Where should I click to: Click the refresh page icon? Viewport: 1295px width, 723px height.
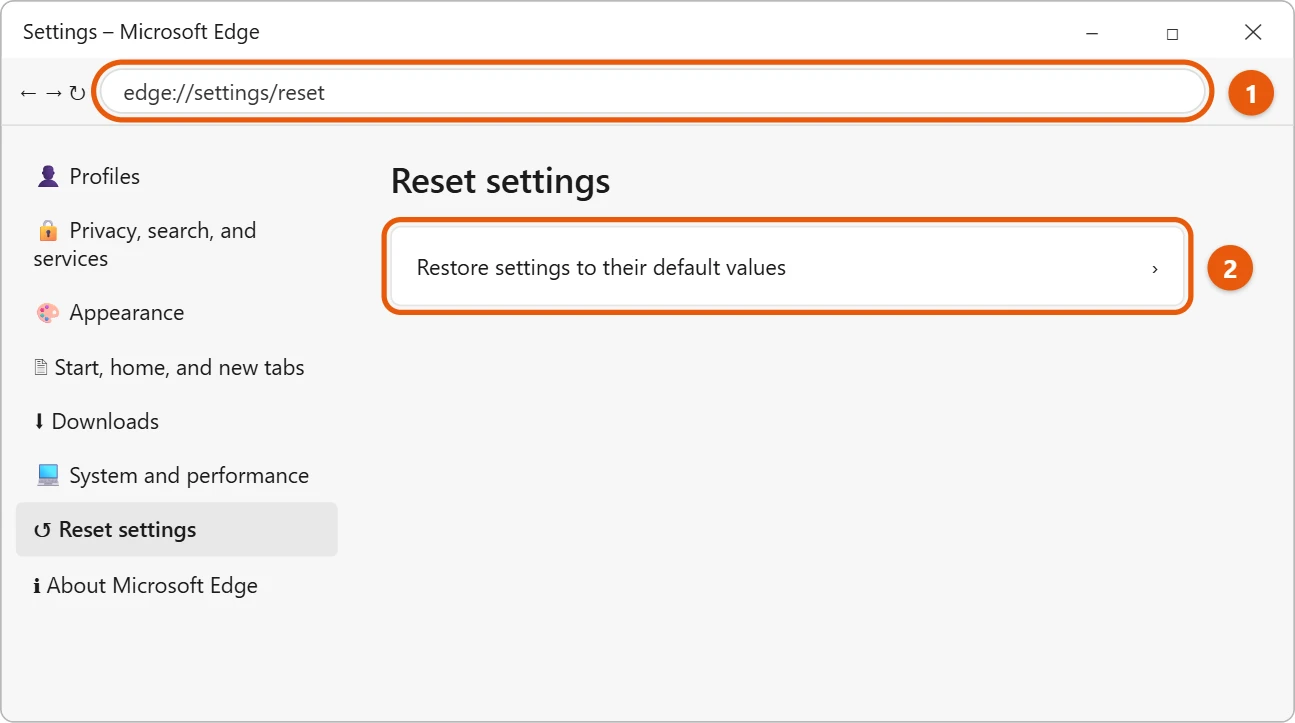[x=77, y=93]
